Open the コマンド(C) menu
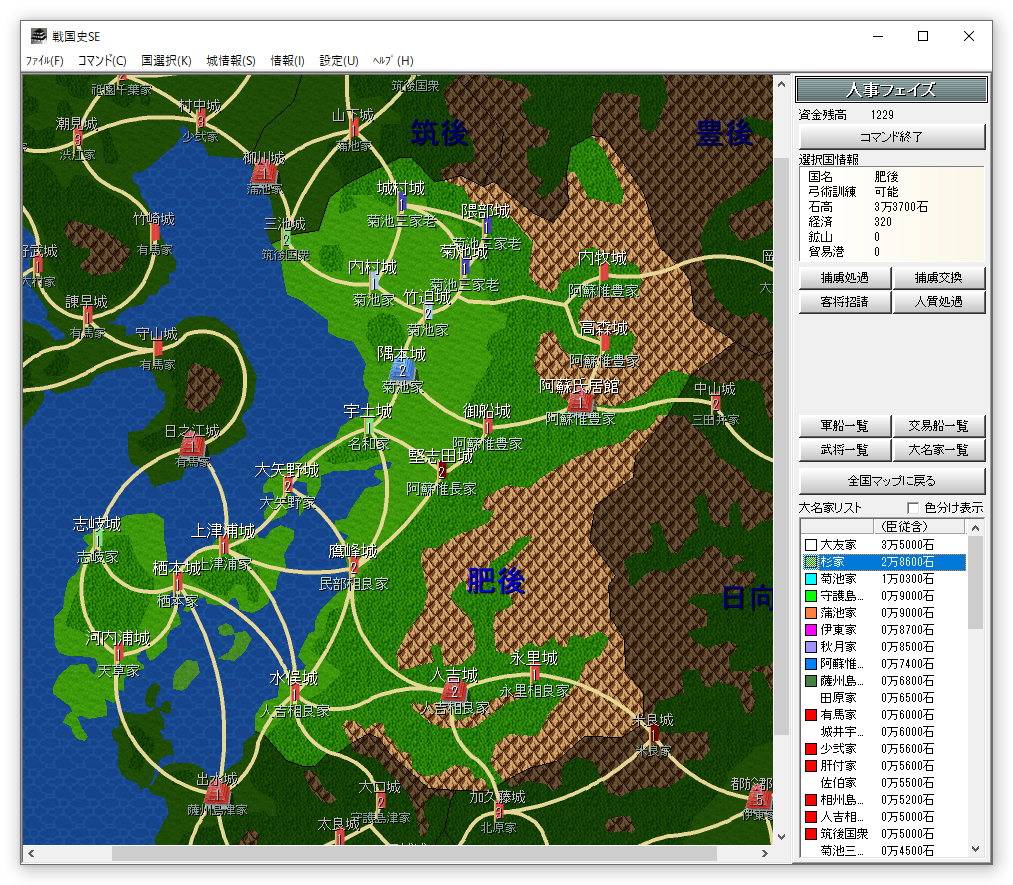 (102, 61)
